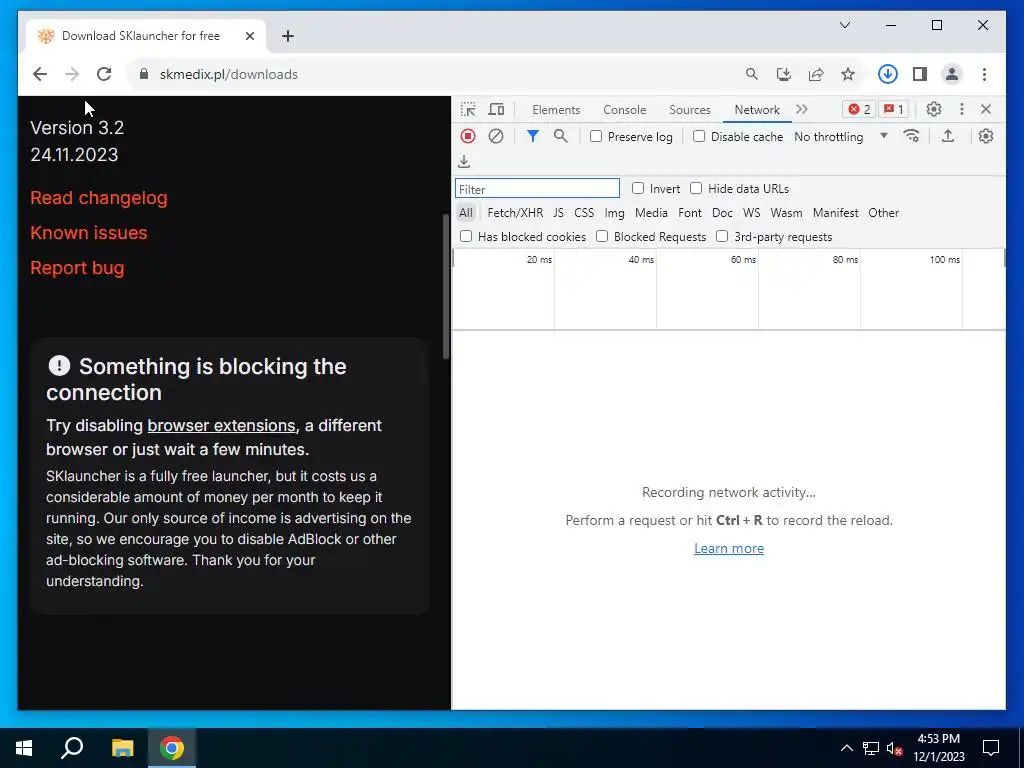Open the Read changelog link
Viewport: 1024px width, 768px height.
[x=99, y=197]
